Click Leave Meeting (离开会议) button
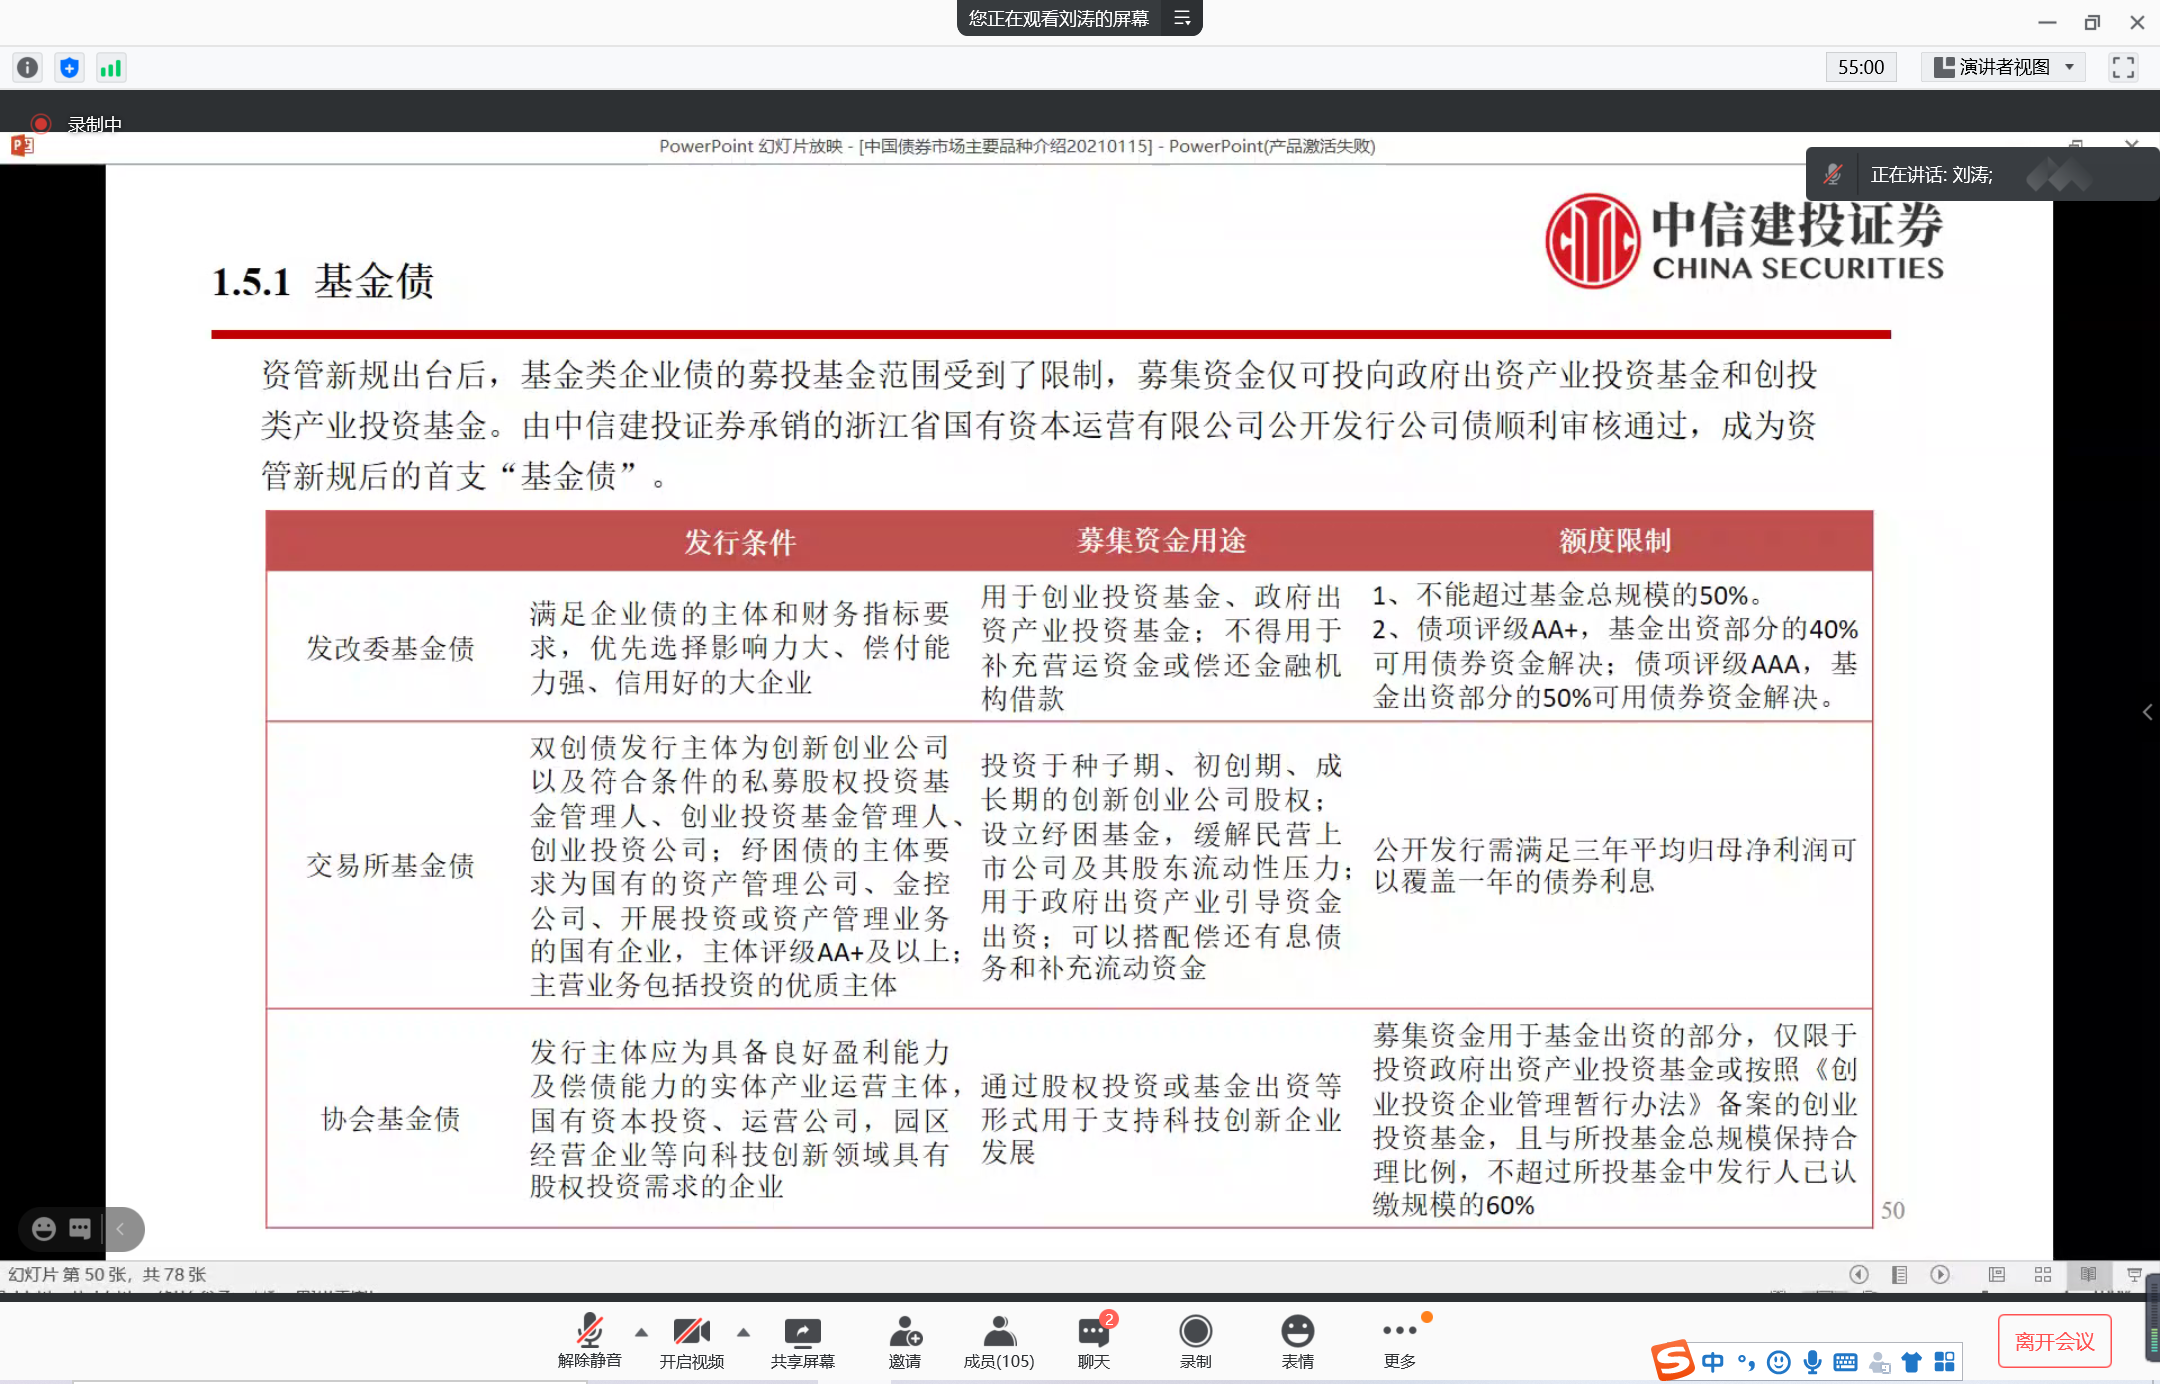2160x1384 pixels. click(2054, 1341)
